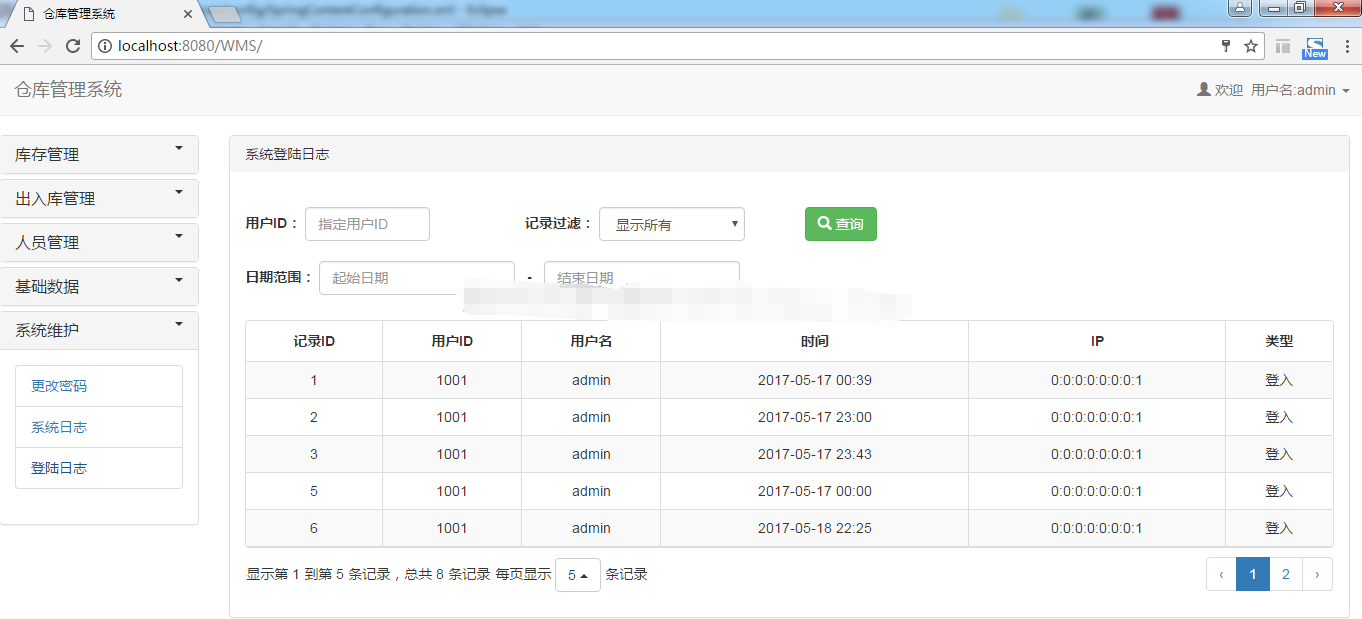
Task: Expand the 库存管理 sidebar section
Action: click(99, 154)
